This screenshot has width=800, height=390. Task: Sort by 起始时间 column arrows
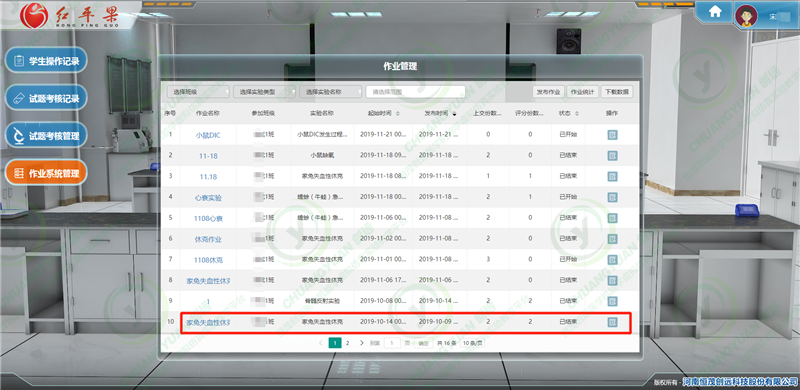click(x=397, y=113)
